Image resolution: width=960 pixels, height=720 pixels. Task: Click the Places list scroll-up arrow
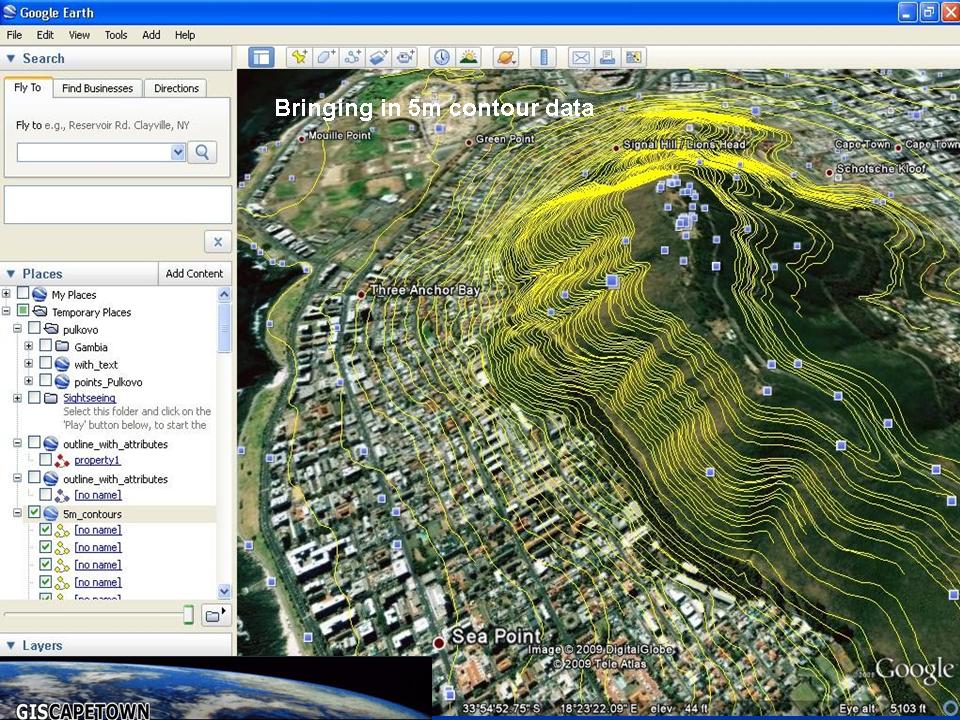pyautogui.click(x=224, y=294)
